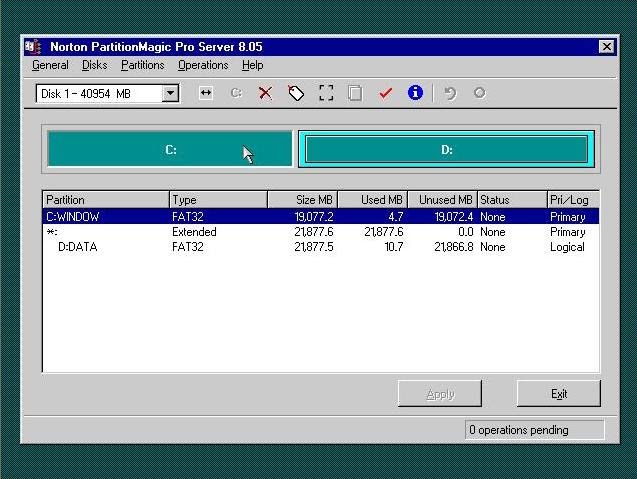The width and height of the screenshot is (637, 479).
Task: Open the Help menu
Action: pos(253,65)
